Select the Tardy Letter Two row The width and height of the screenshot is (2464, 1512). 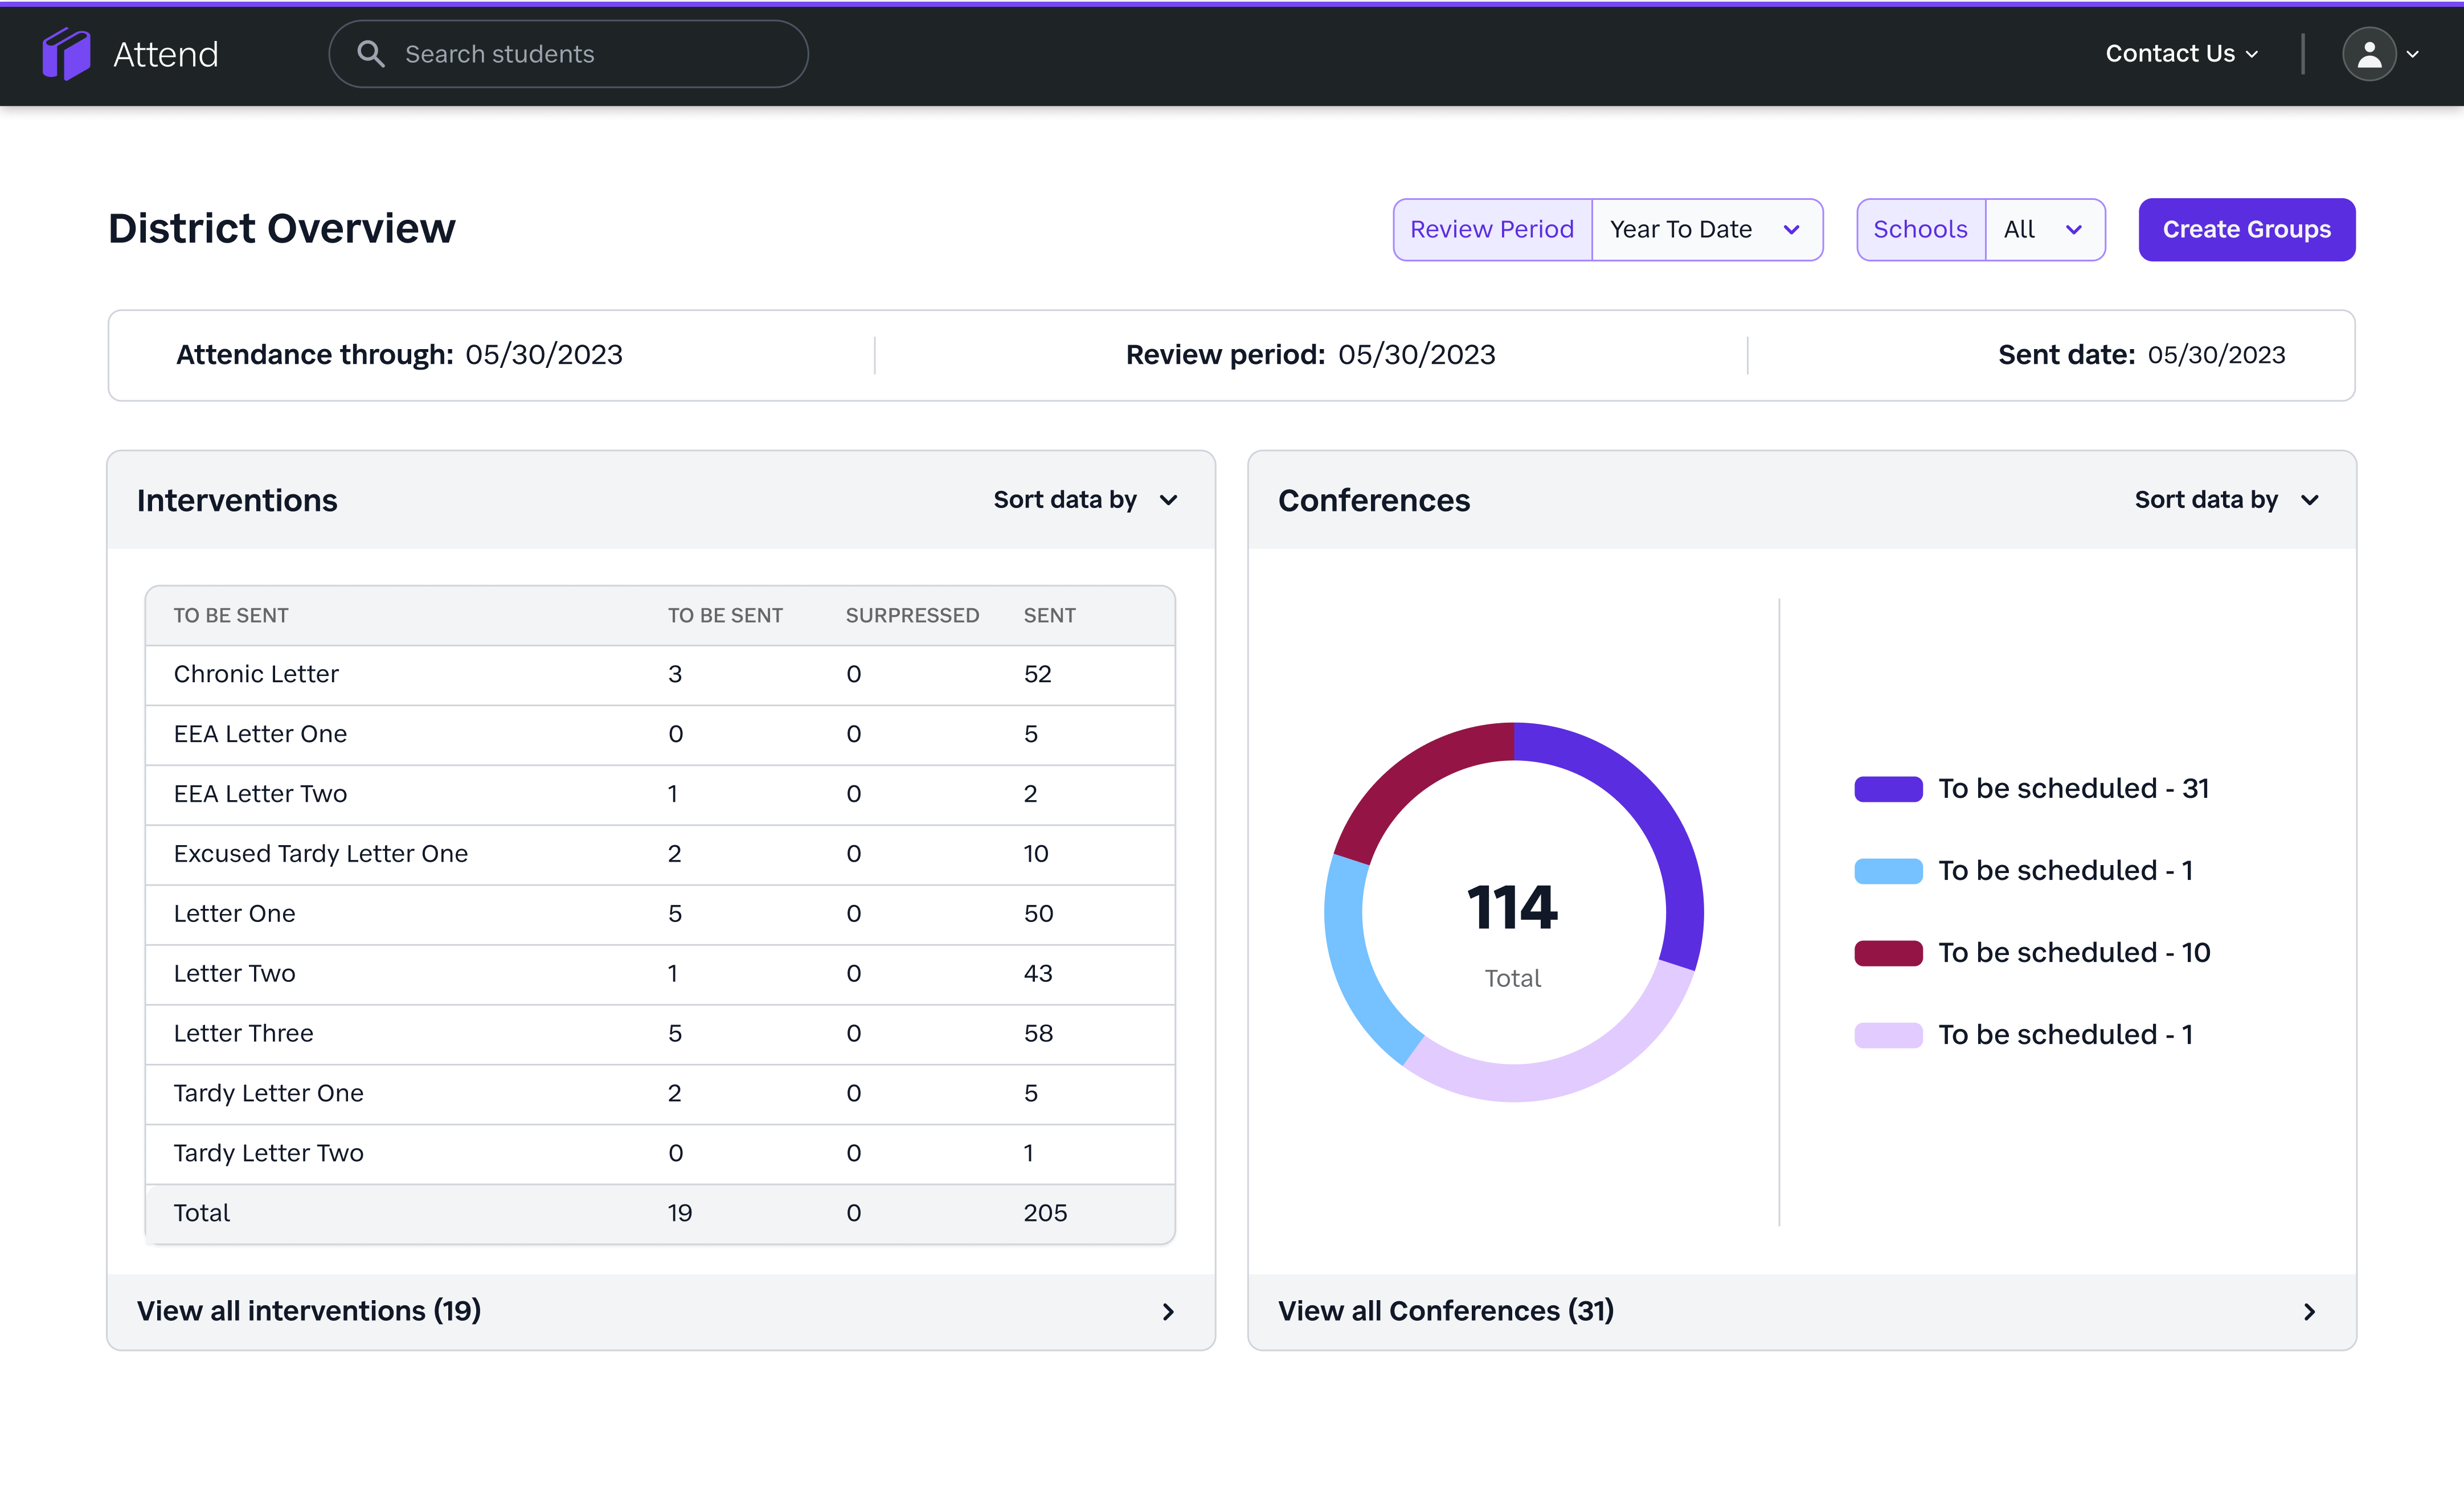tap(660, 1155)
